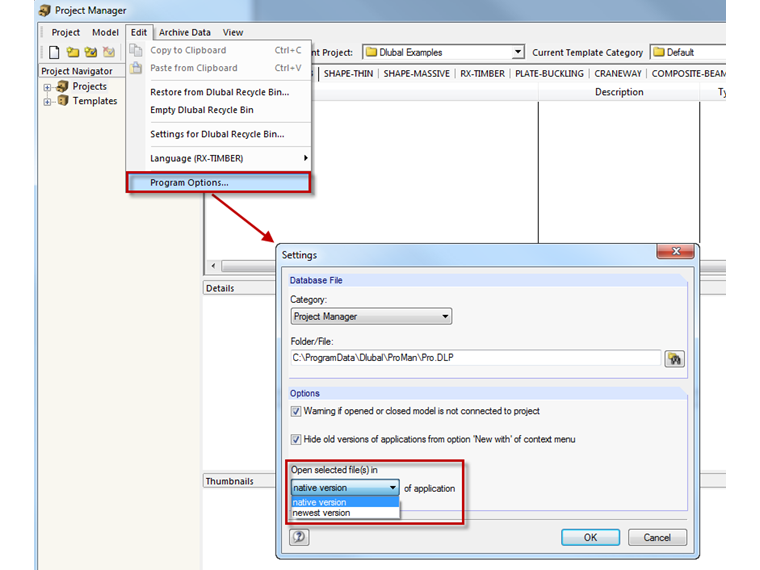Choose Program Options from Edit menu
Viewport: 760px width, 570px height.
coord(218,183)
